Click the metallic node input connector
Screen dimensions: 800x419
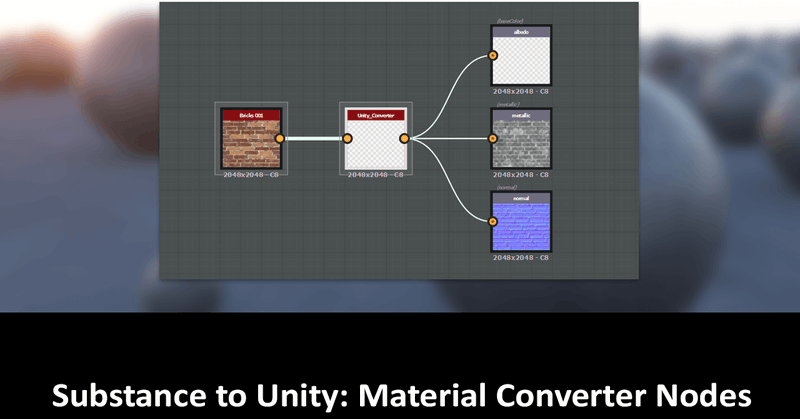click(493, 138)
